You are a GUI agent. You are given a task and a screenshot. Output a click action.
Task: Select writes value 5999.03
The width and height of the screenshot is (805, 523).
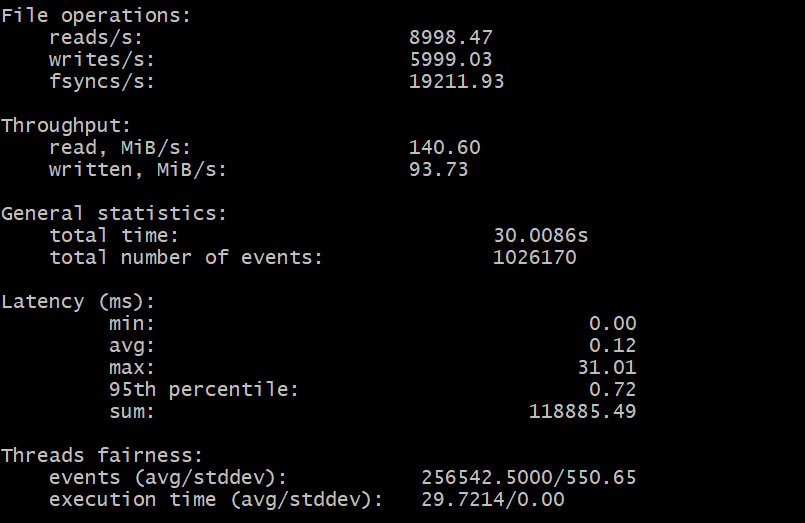coord(451,60)
